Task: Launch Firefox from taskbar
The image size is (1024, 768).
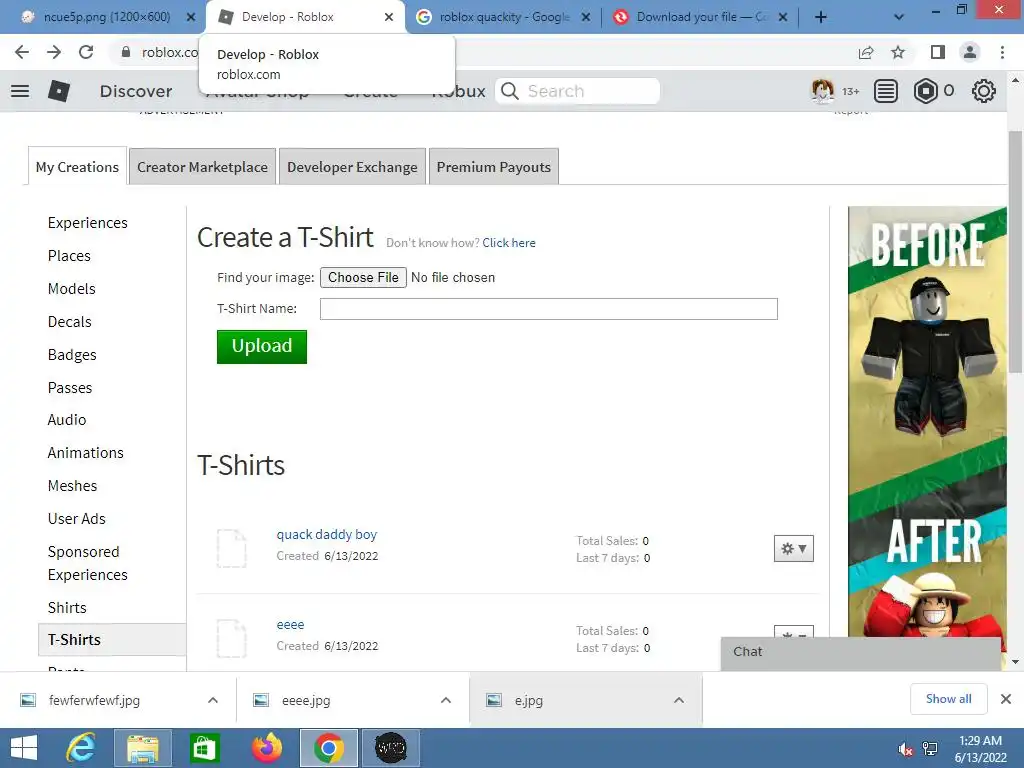Action: 267,748
